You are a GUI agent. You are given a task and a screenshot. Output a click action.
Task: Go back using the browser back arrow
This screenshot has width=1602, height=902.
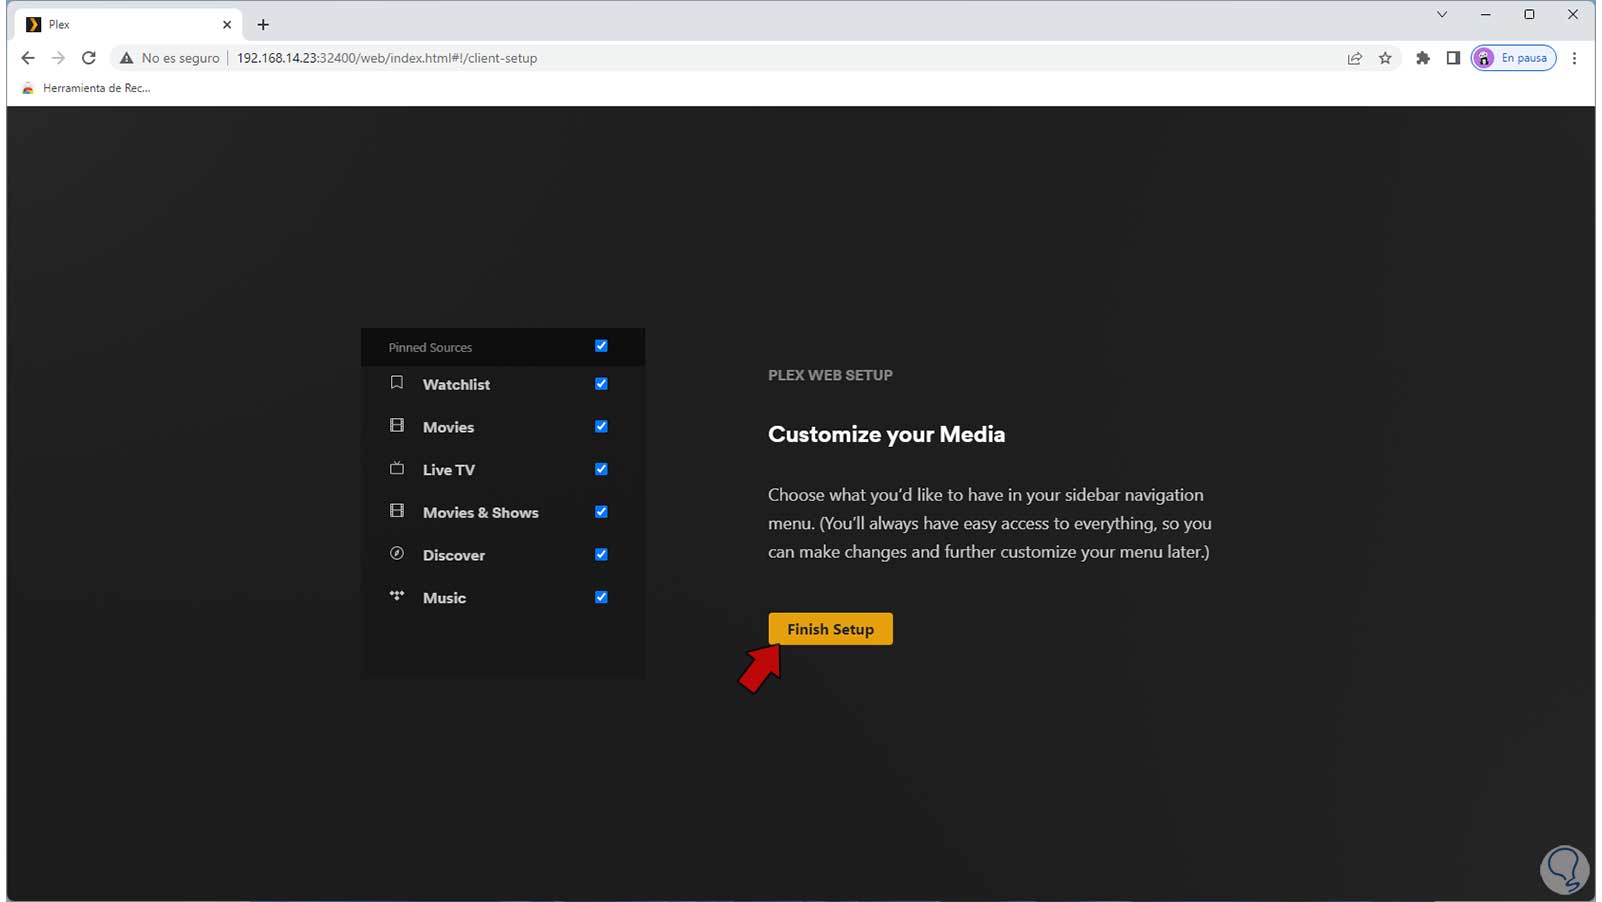28,58
